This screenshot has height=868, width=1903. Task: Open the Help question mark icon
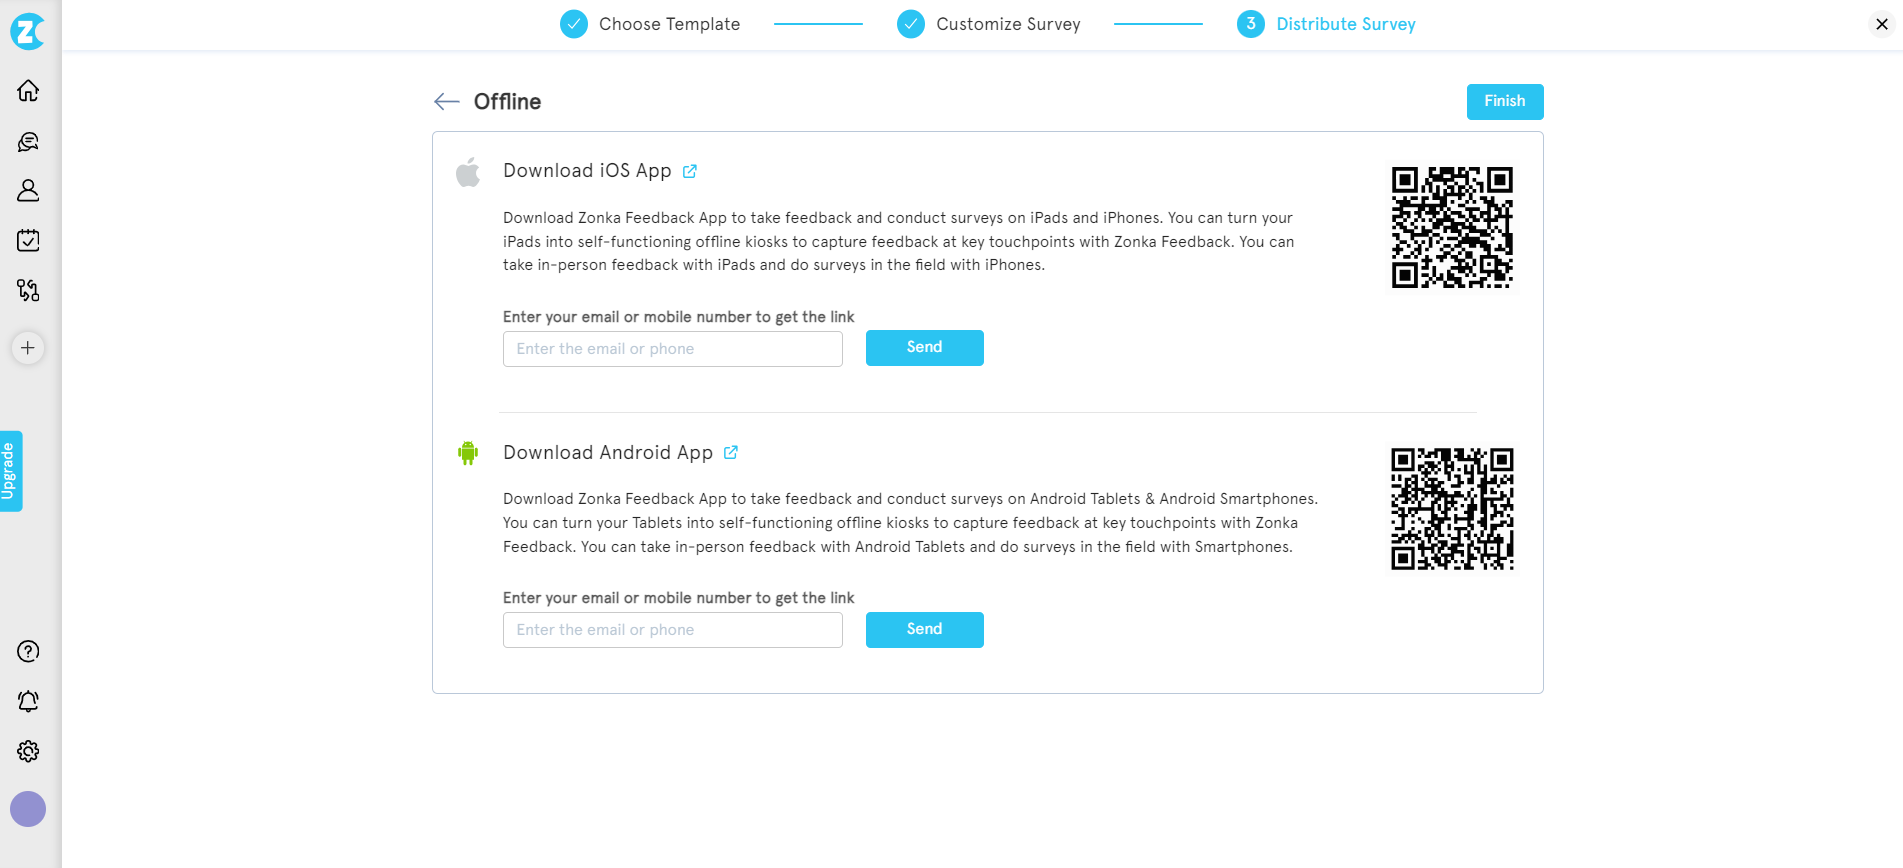click(x=28, y=651)
